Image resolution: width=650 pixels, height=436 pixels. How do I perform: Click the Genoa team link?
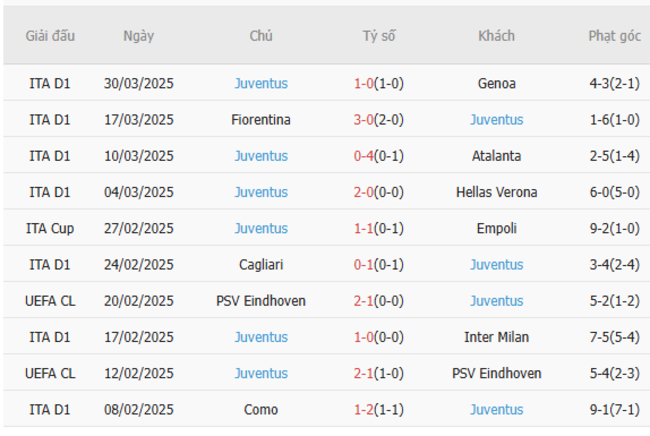pos(496,84)
